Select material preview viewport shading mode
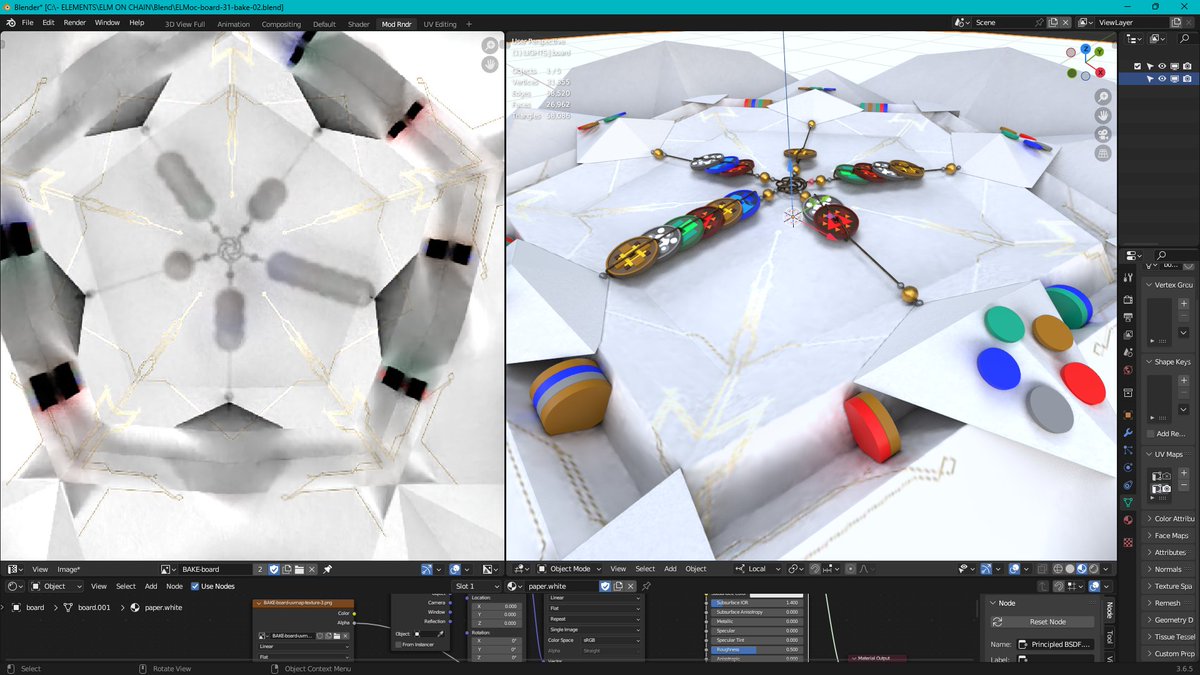The height and width of the screenshot is (675, 1200). (1082, 569)
